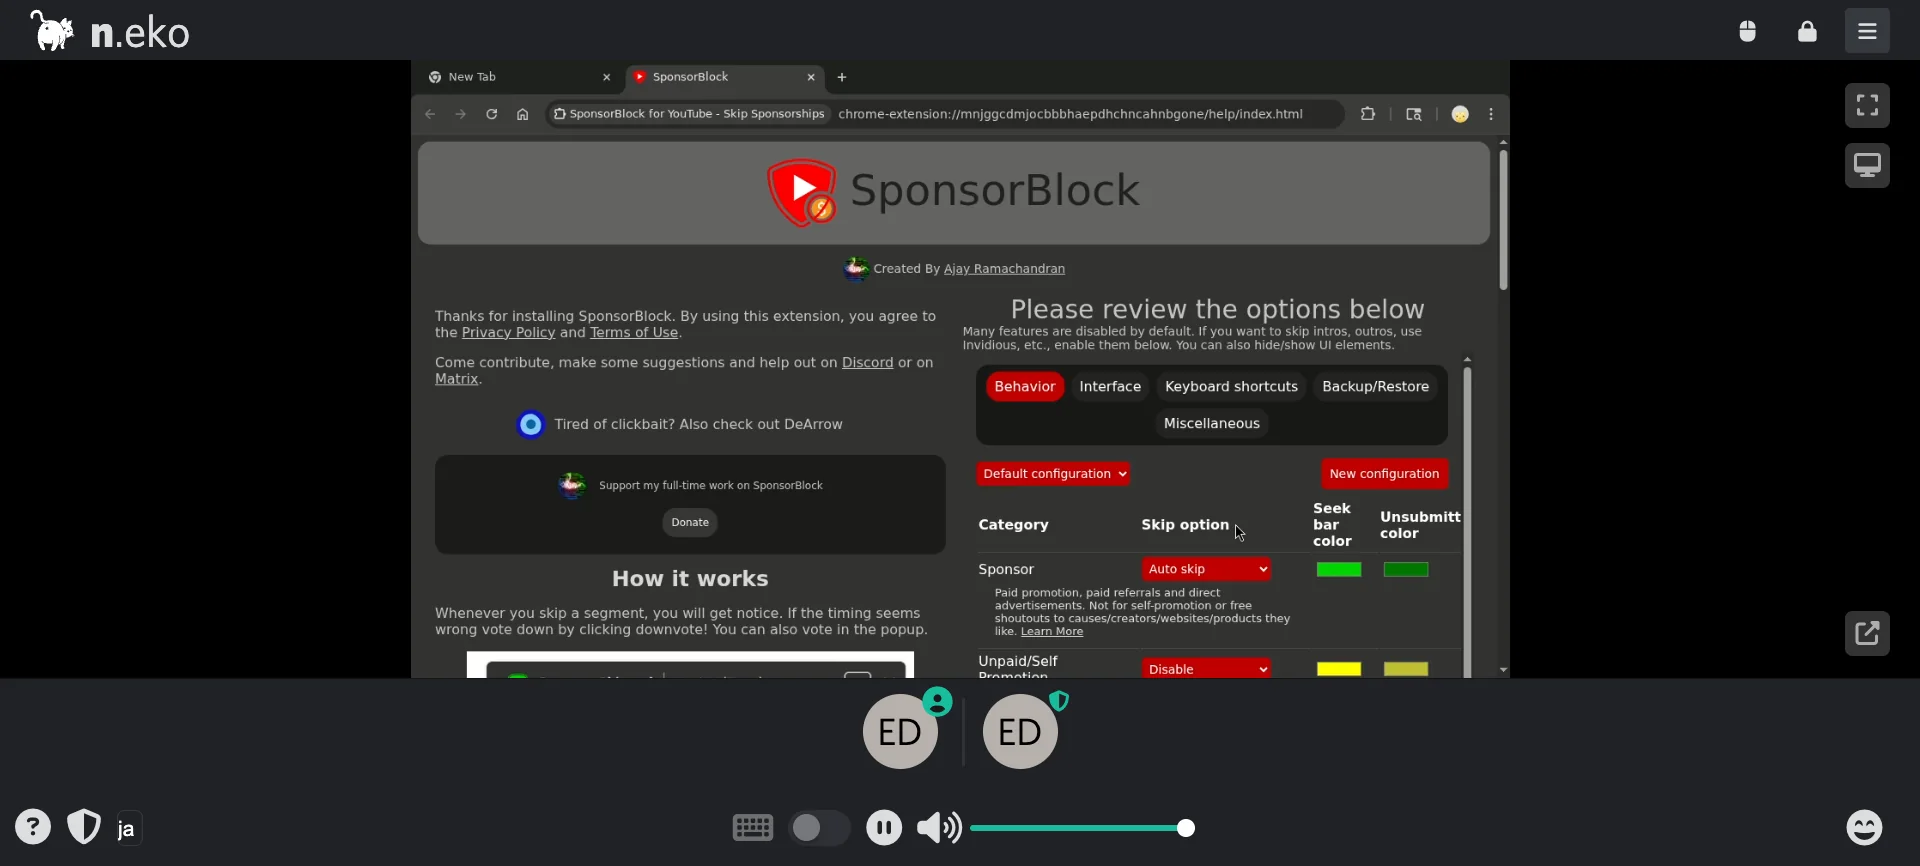Mute the stream with speaker icon

point(939,827)
